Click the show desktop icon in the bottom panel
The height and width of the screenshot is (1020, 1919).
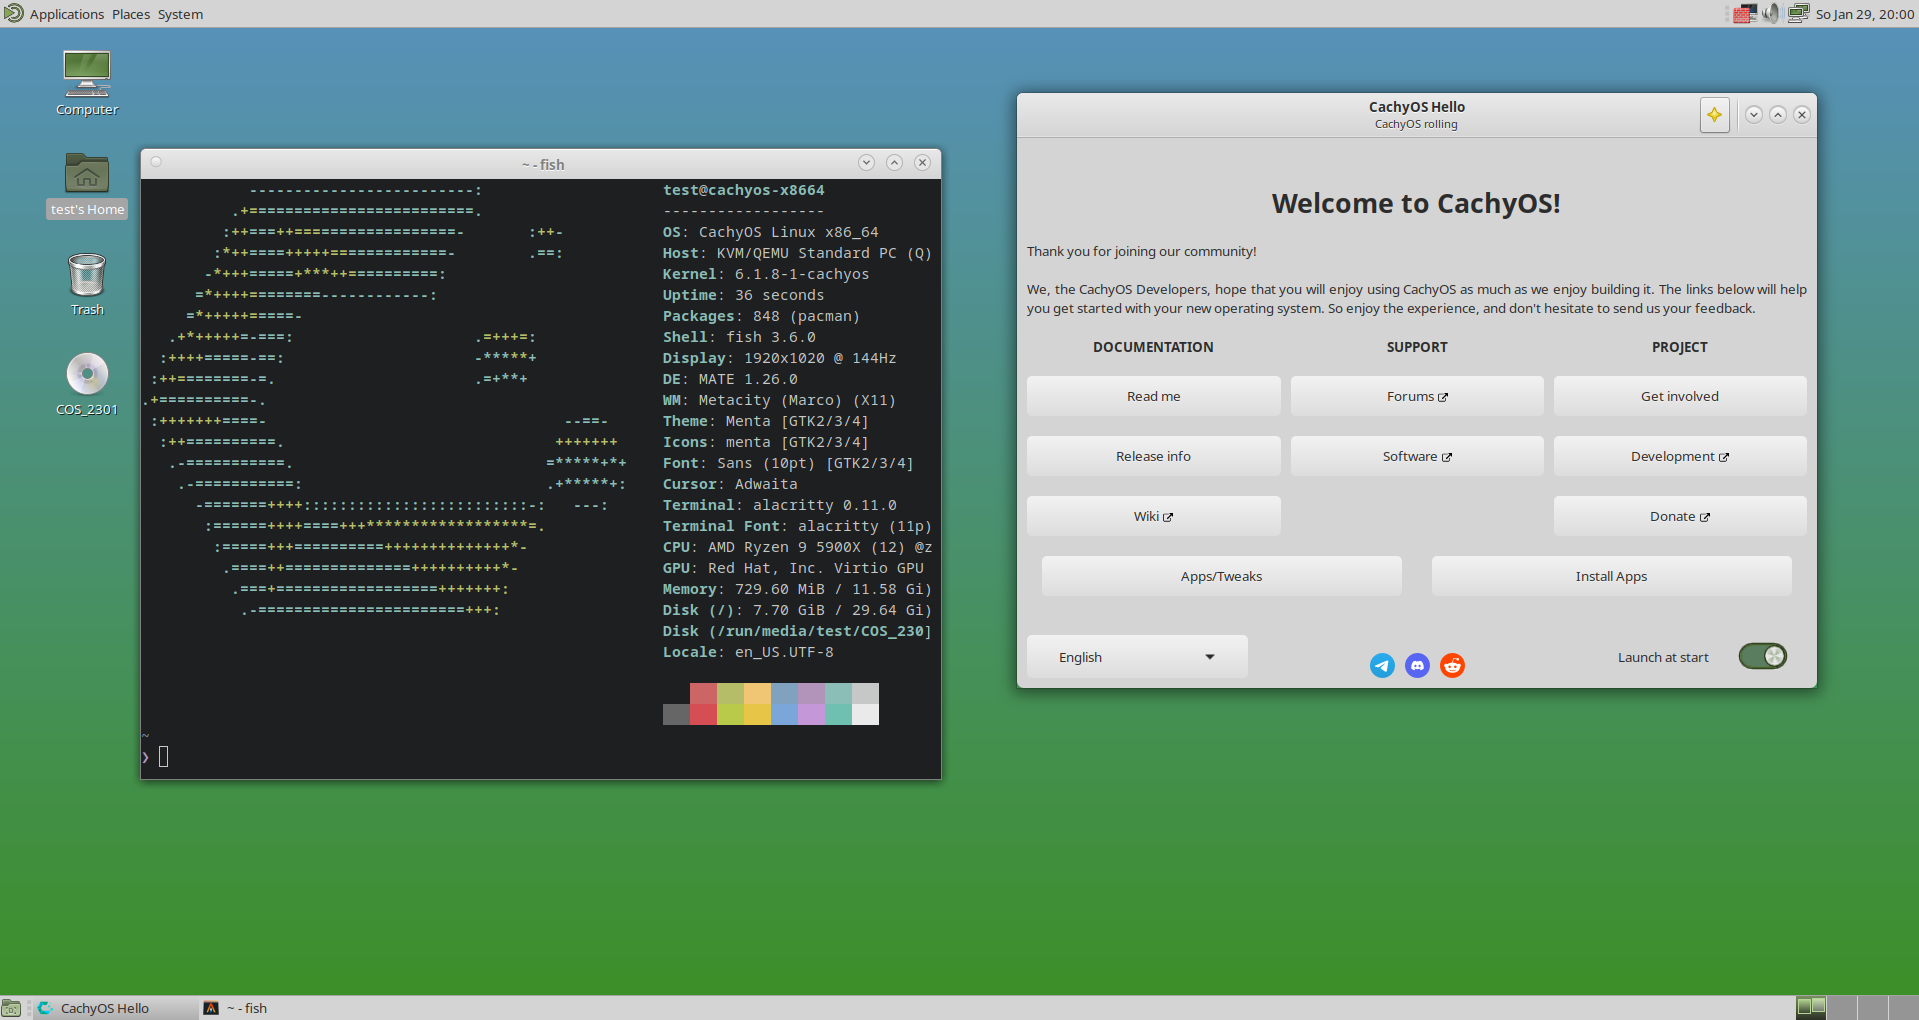[11, 1008]
